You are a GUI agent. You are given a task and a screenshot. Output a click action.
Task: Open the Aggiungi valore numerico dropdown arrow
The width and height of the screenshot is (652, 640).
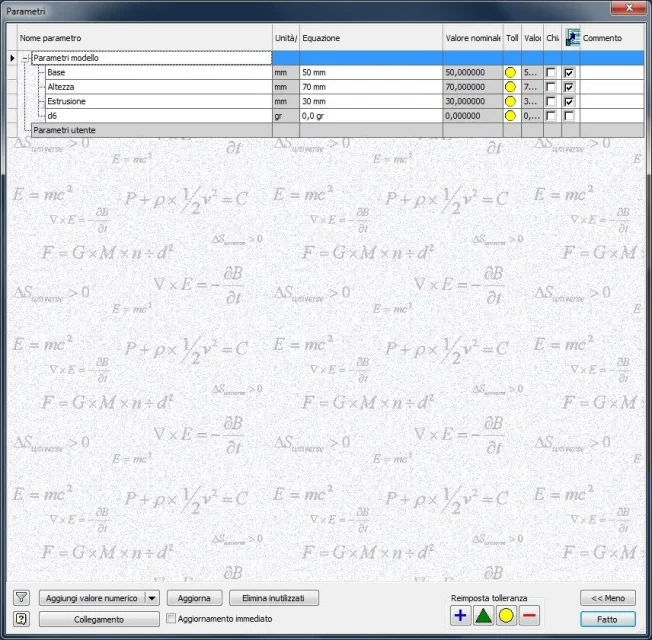pos(152,598)
